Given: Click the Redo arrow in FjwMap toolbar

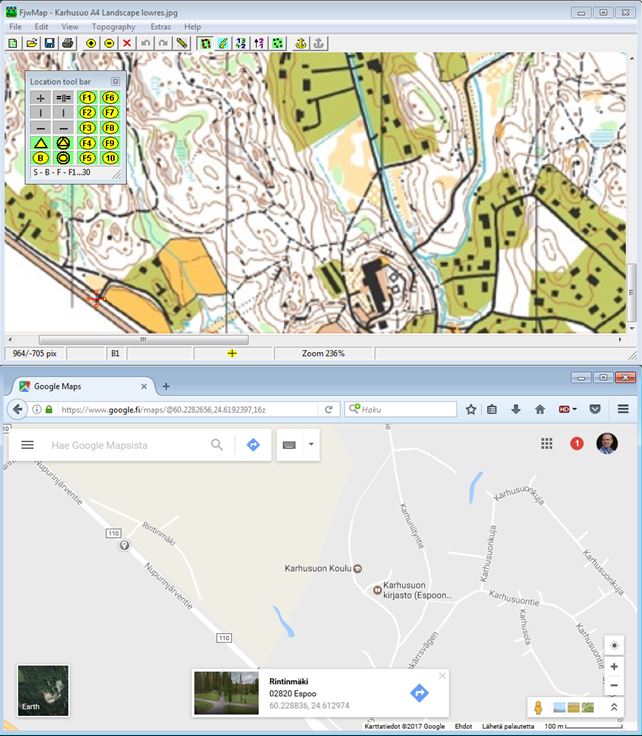Looking at the screenshot, I should pos(163,44).
